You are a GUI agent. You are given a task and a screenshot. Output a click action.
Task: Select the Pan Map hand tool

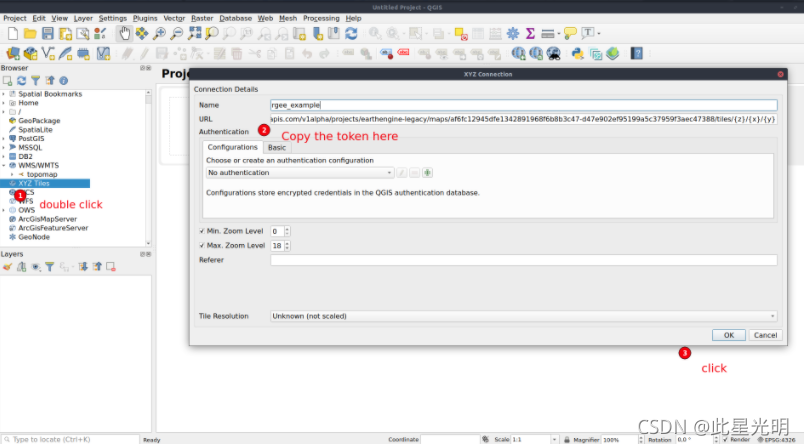(124, 34)
